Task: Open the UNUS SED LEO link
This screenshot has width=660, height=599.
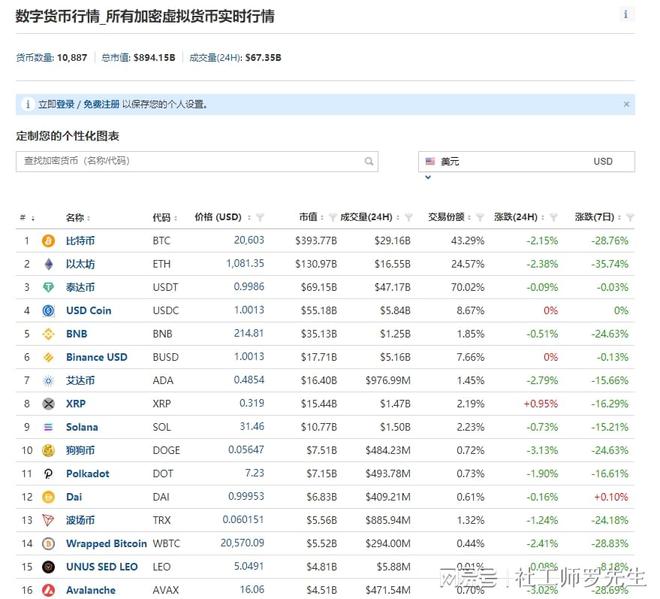Action: point(102,567)
